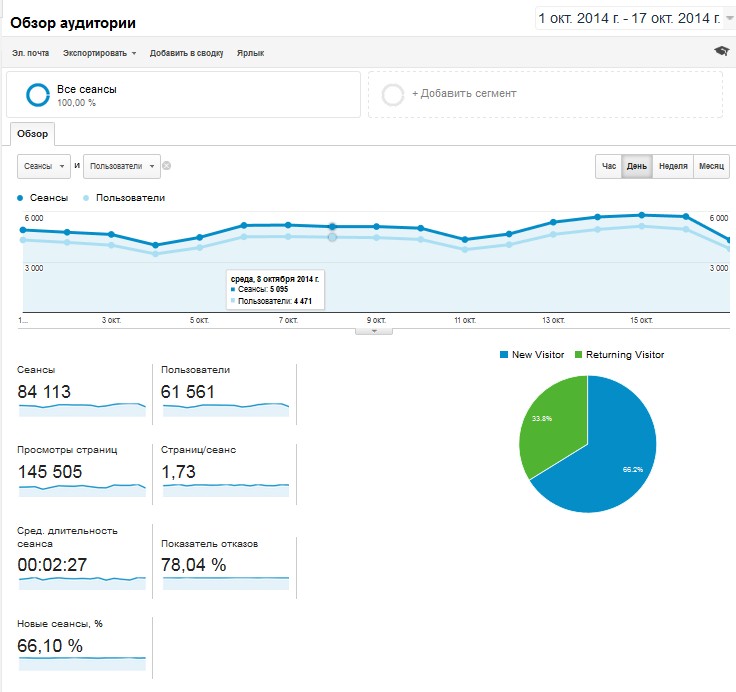Screen dimensions: 736x692
Task: Switch chart to Месяц view
Action: click(711, 166)
